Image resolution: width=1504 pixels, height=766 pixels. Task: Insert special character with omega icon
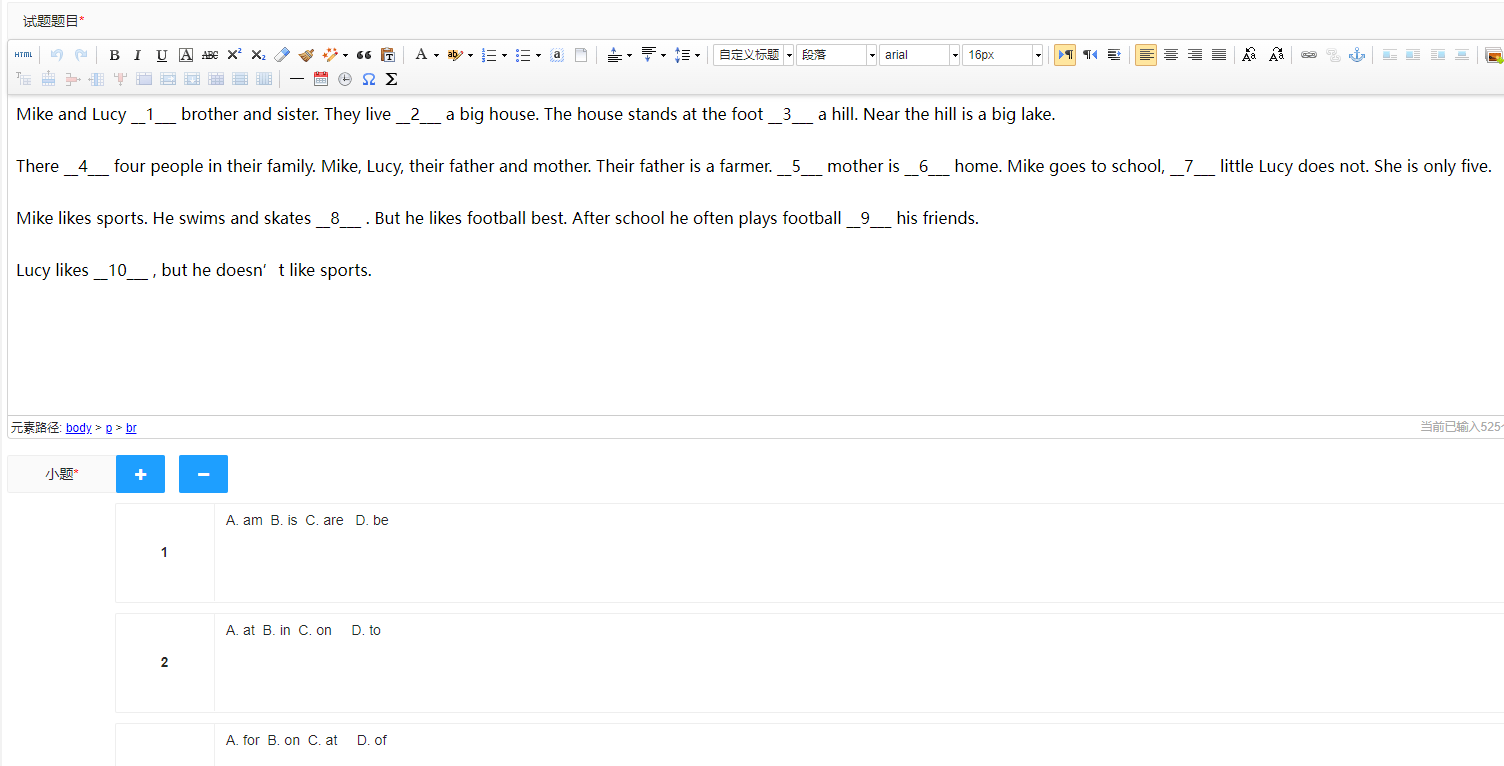click(x=369, y=79)
